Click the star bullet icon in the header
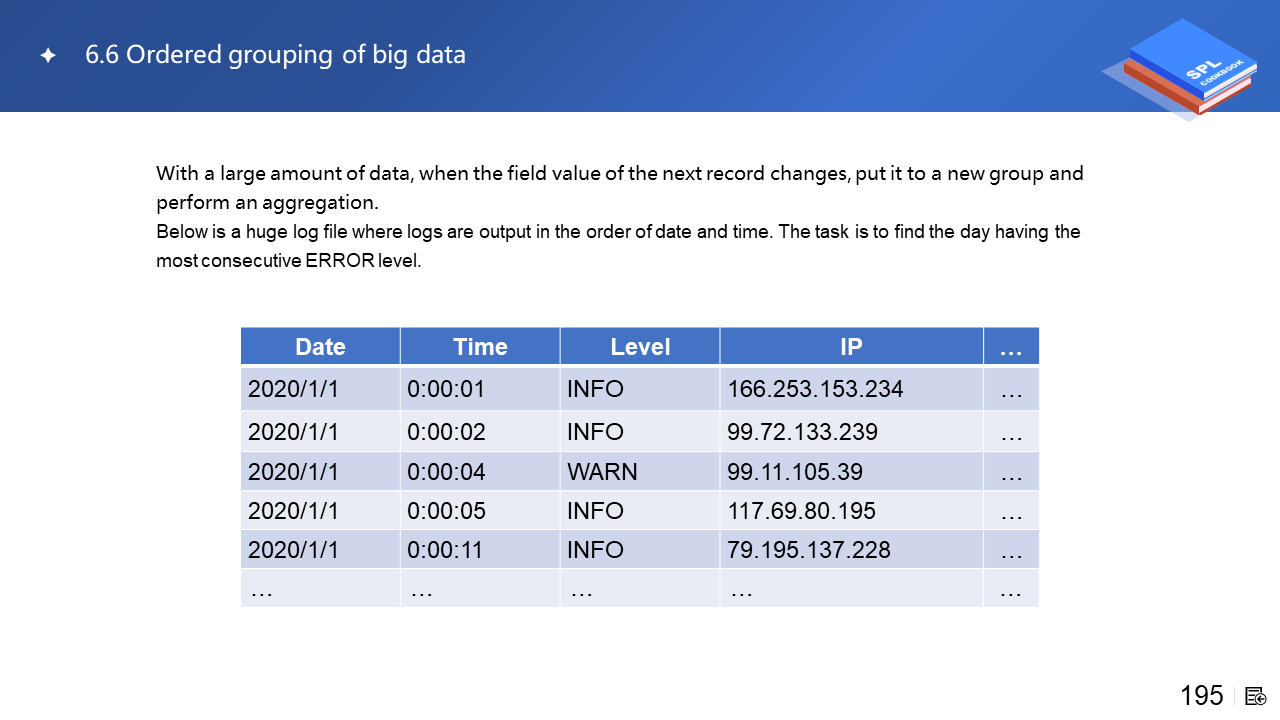This screenshot has height=720, width=1280. [x=48, y=56]
